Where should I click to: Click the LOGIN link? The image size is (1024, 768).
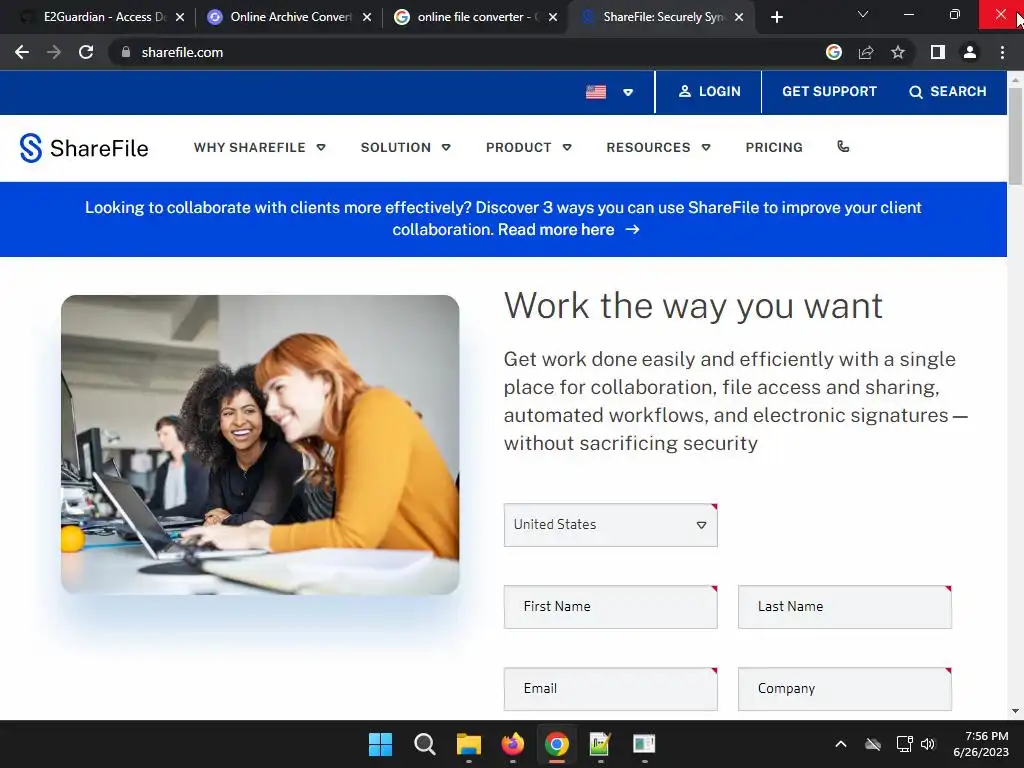pos(709,91)
